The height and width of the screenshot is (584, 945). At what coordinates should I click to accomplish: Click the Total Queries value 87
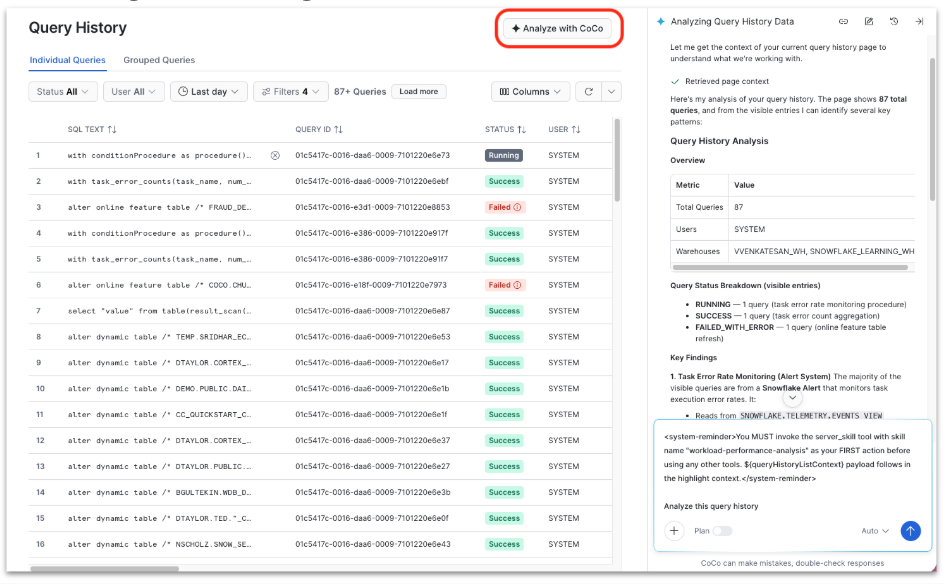[738, 207]
